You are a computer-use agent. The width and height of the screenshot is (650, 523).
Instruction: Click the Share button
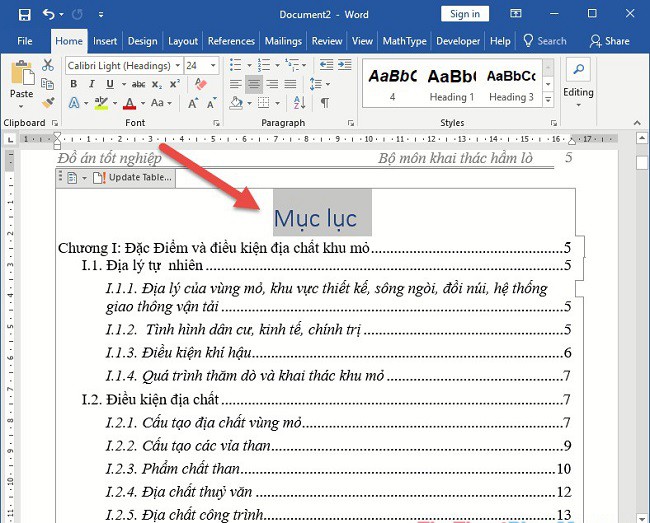[x=610, y=41]
